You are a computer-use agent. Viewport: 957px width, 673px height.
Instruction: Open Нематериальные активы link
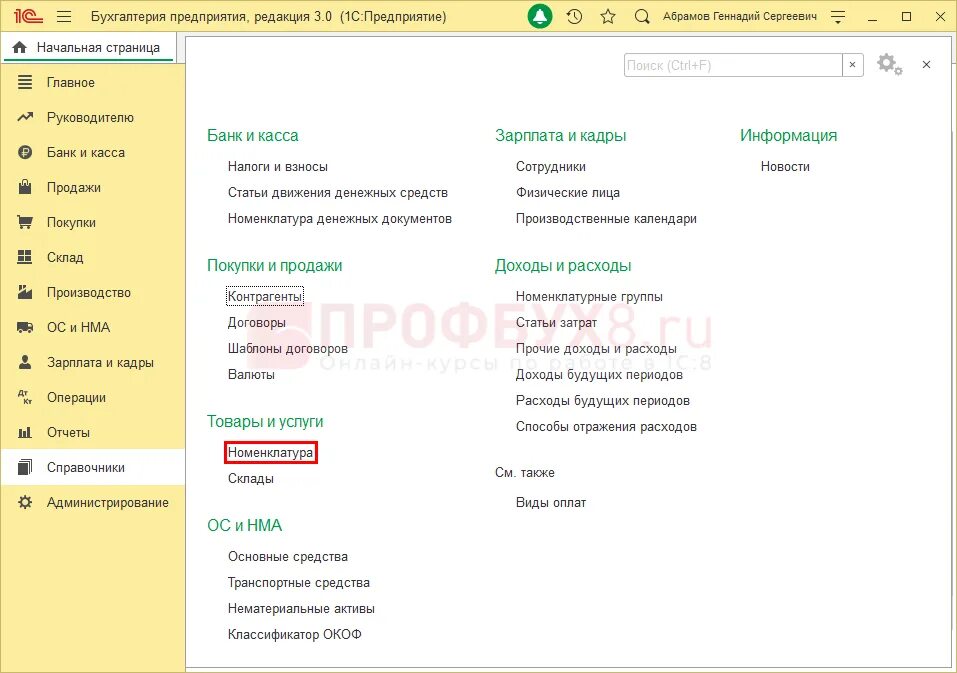(x=302, y=608)
